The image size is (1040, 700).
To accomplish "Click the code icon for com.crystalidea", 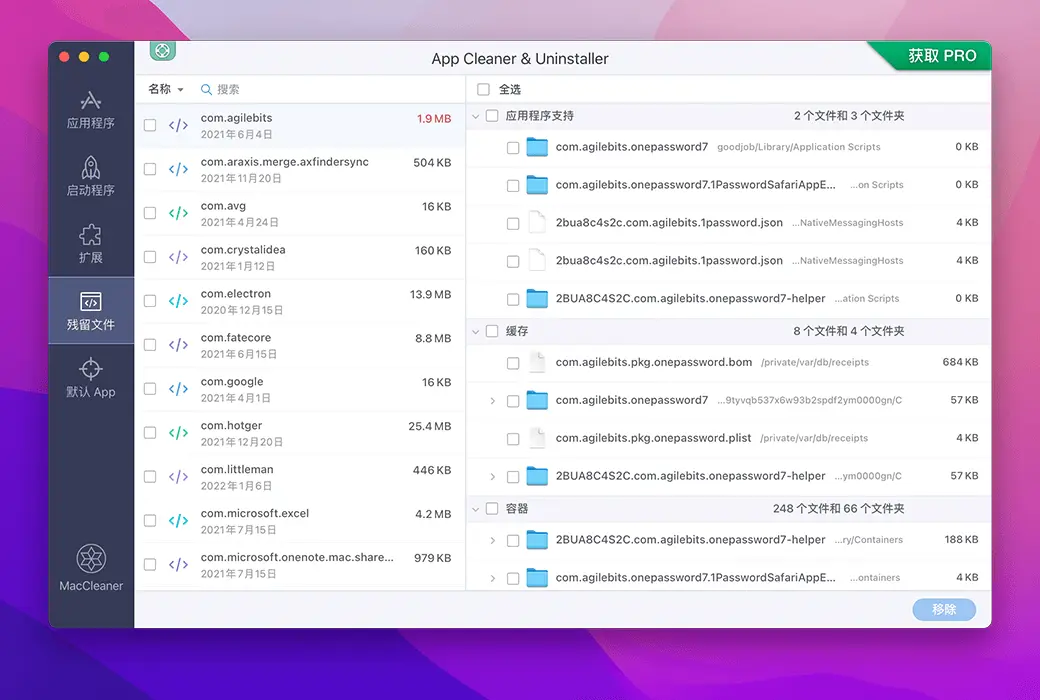I will coord(178,257).
